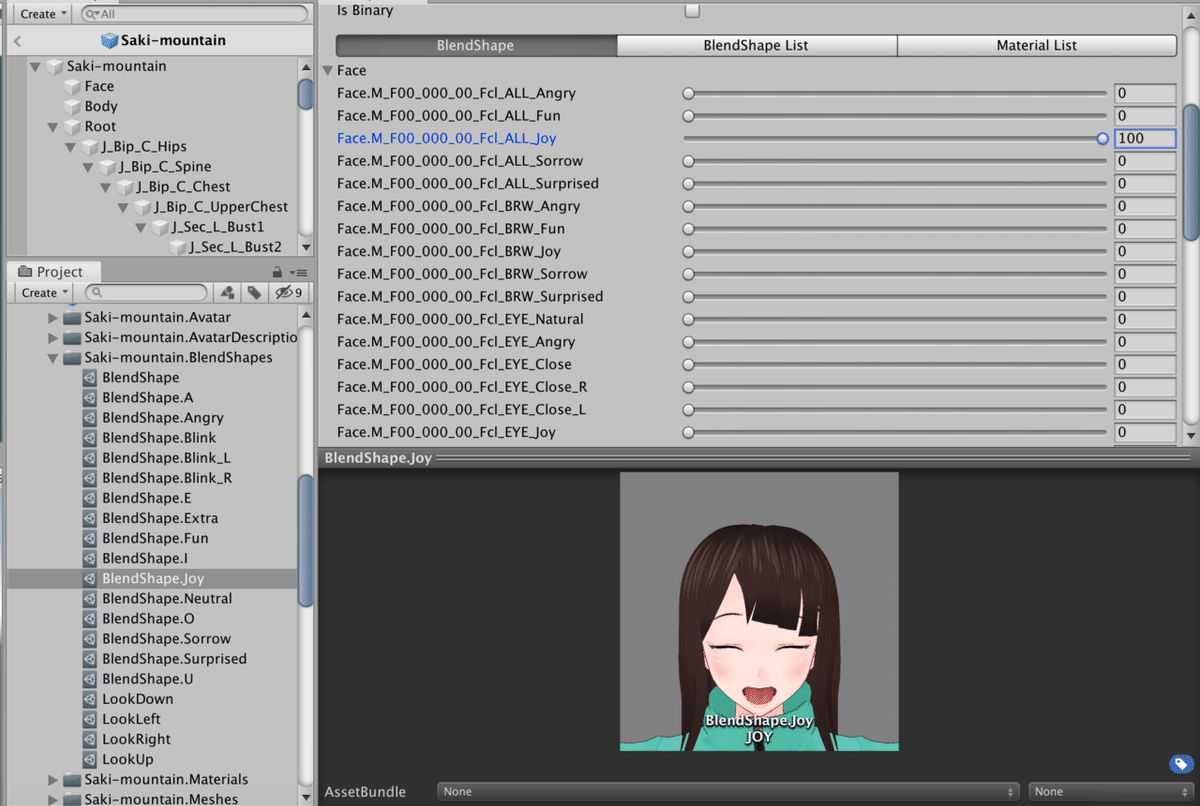Click the Face mesh cube icon
The height and width of the screenshot is (806, 1200).
pos(72,86)
